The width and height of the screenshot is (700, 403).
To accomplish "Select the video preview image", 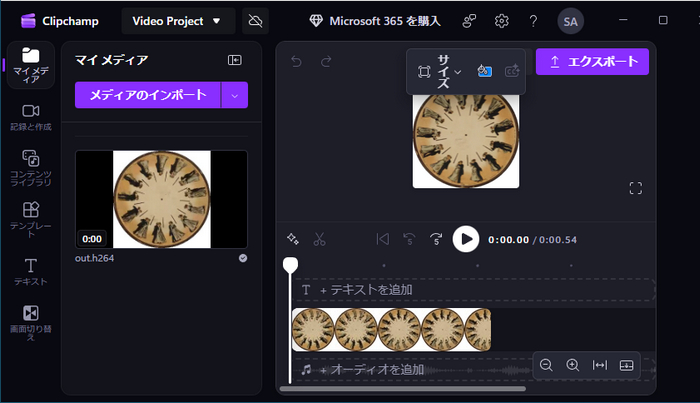I will click(466, 140).
